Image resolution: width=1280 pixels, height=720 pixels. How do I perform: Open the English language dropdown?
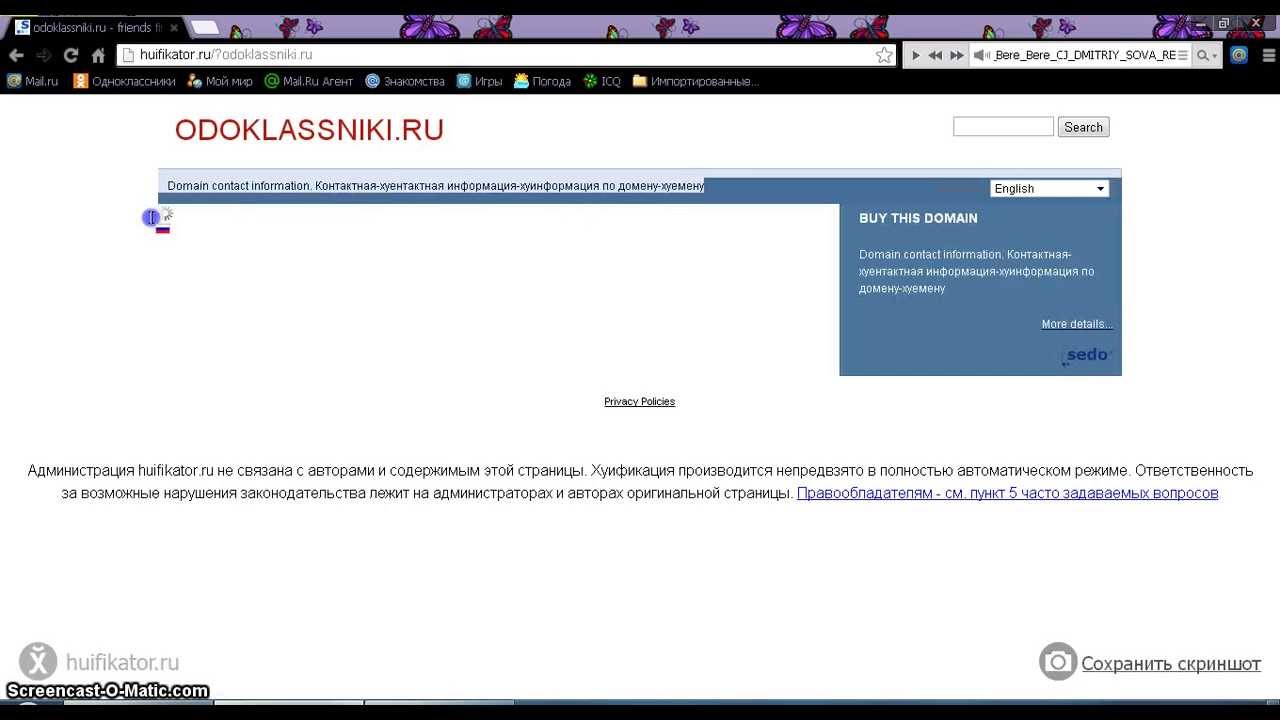coord(1049,188)
